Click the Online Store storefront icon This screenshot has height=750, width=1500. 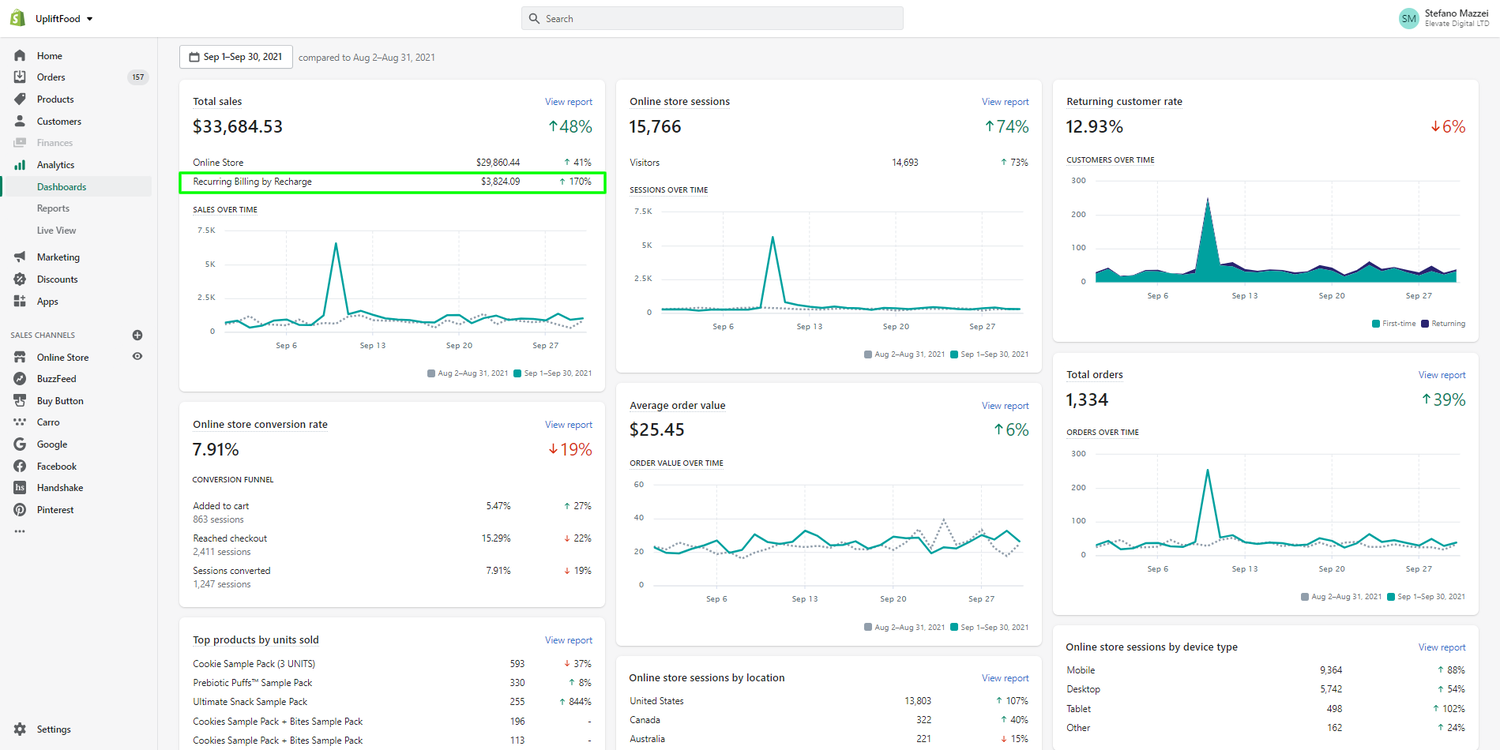coord(20,357)
